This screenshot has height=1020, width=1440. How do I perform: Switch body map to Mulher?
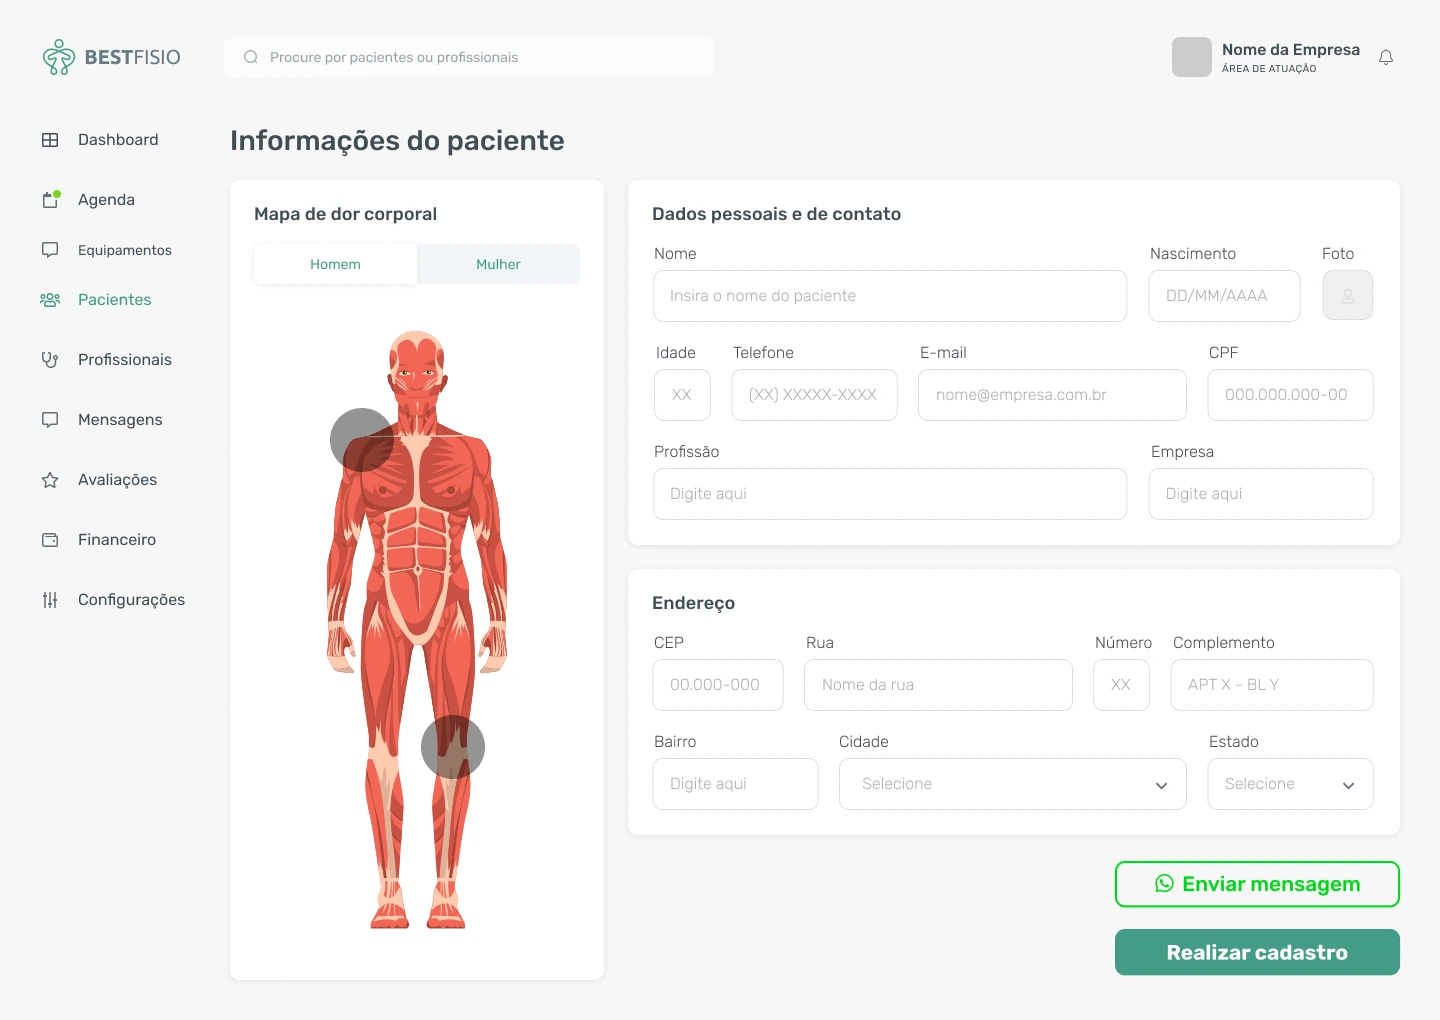498,264
